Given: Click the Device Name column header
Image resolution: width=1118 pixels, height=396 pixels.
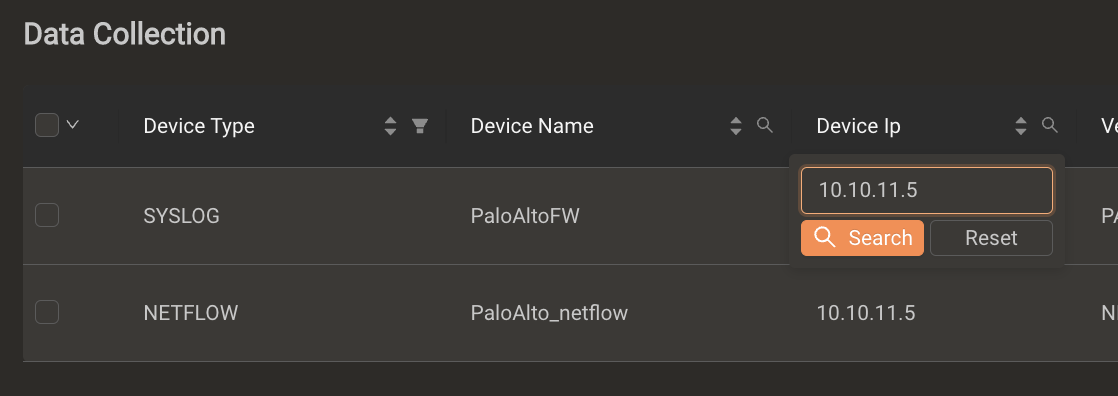Looking at the screenshot, I should [x=532, y=126].
